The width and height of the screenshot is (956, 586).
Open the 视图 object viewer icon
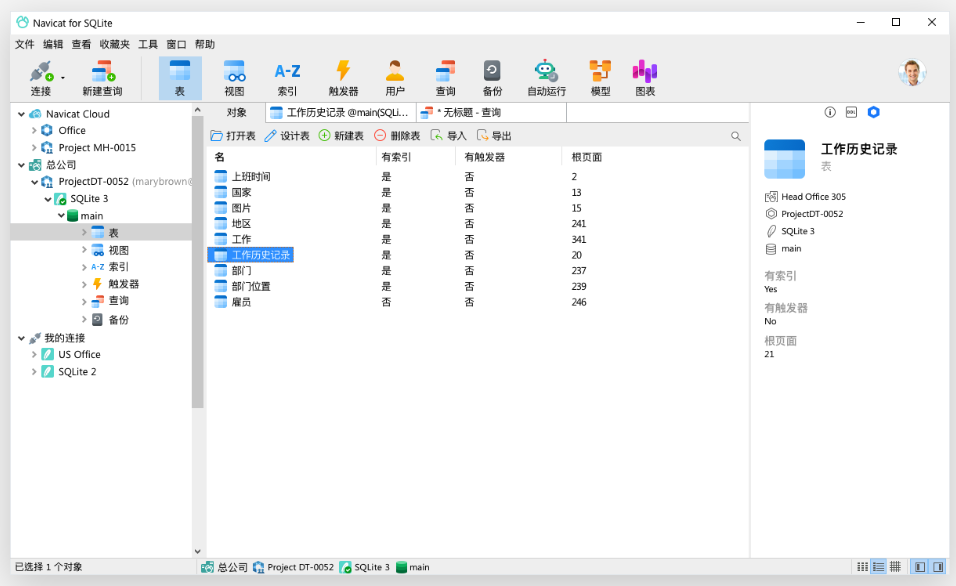(235, 75)
